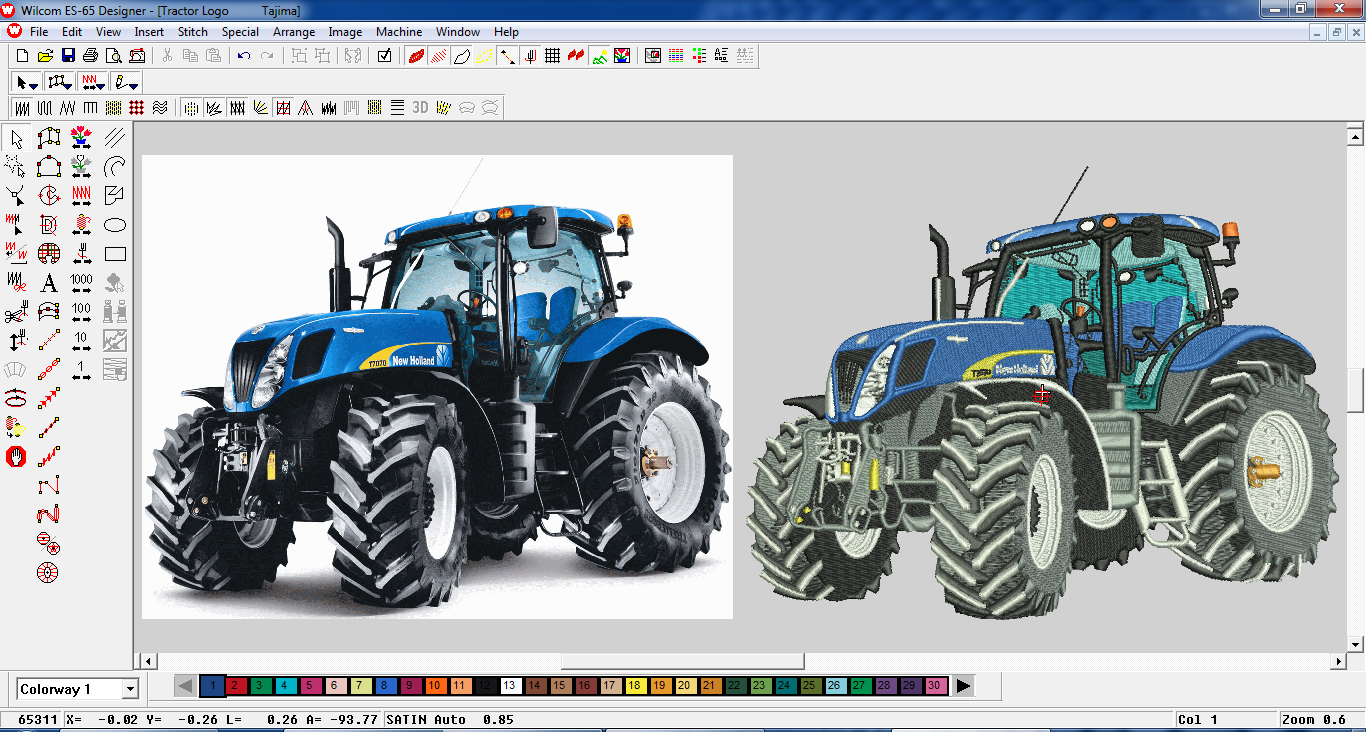Screen dimensions: 1366x732
Task: Pick white color swatch number 13
Action: tap(509, 686)
